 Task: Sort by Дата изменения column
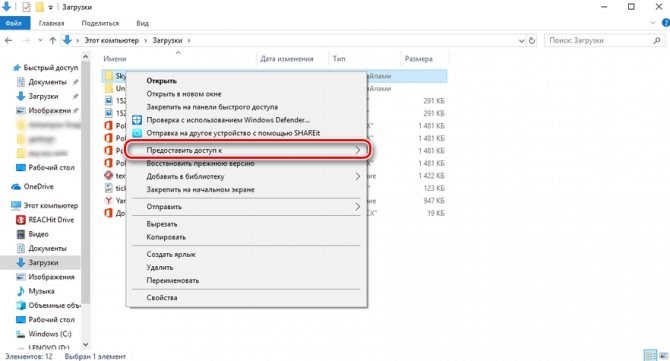[287, 59]
